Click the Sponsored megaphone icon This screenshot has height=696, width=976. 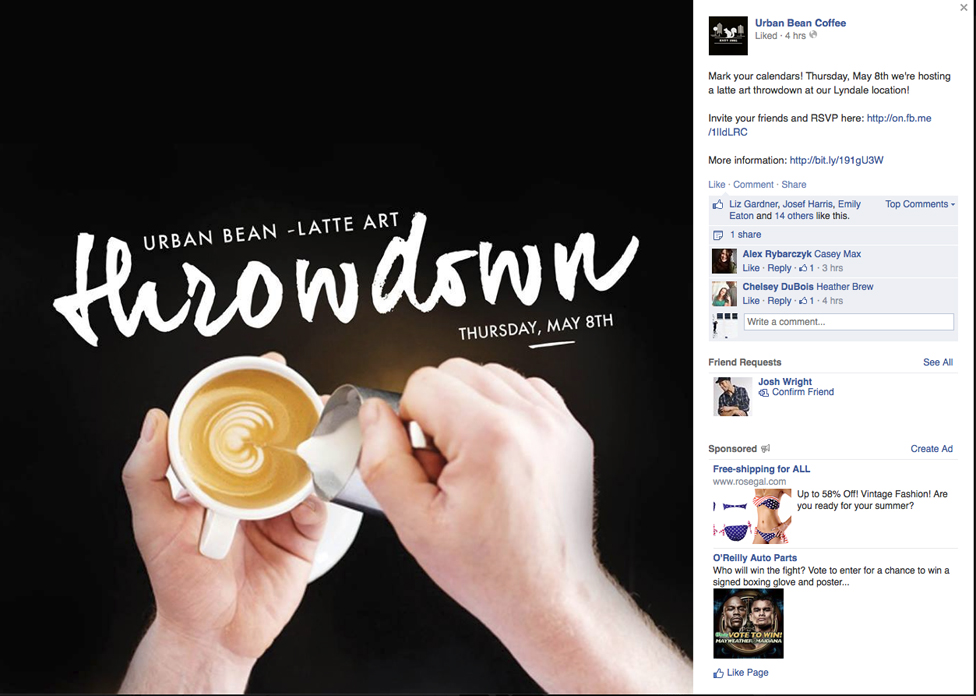(766, 448)
